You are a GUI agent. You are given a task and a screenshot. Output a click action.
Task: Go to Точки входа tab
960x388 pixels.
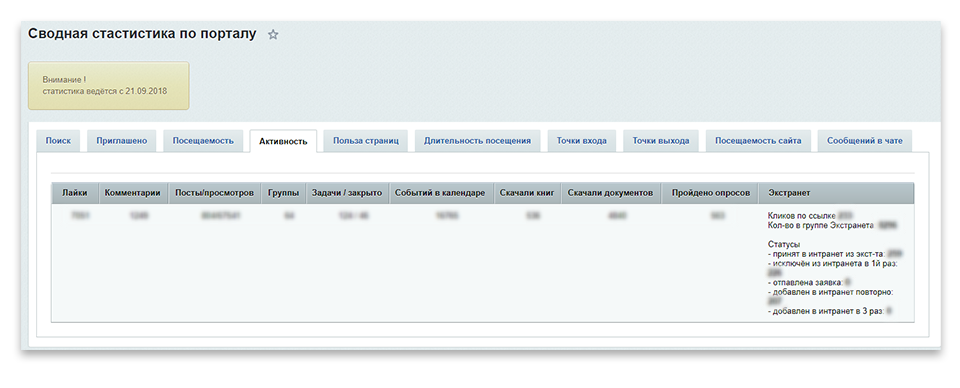(582, 141)
